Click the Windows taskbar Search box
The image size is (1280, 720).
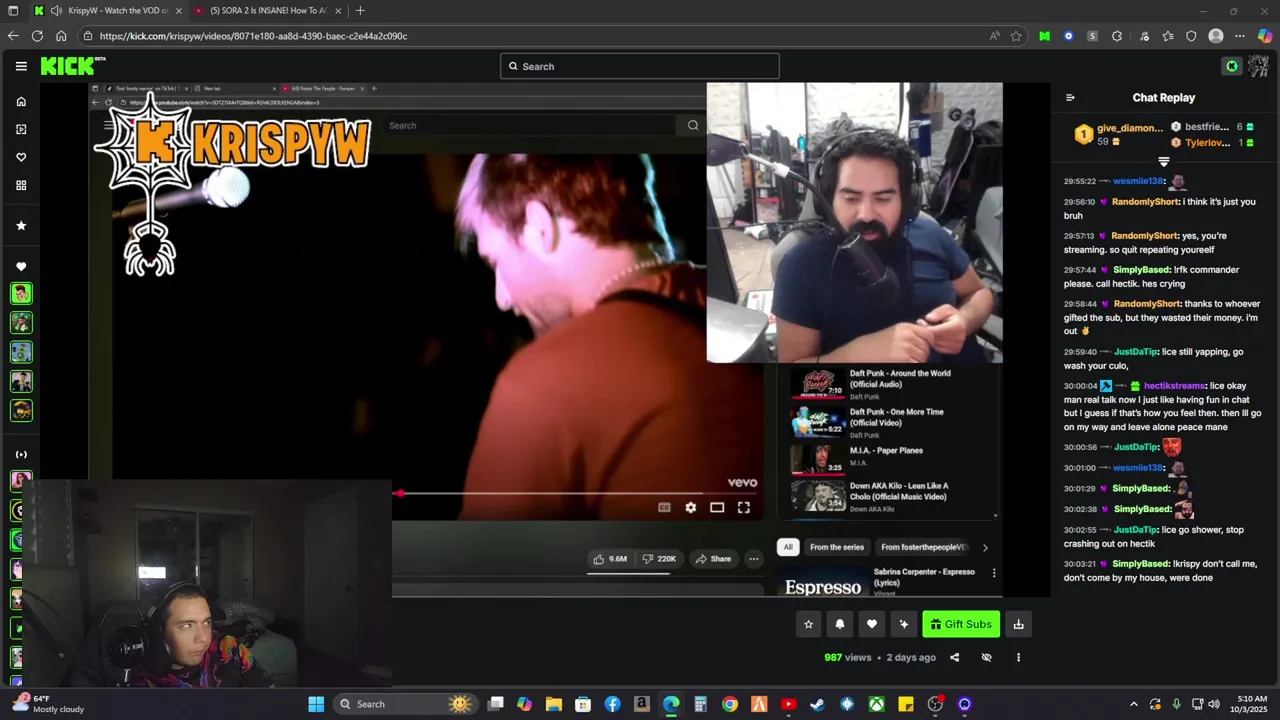pos(406,704)
